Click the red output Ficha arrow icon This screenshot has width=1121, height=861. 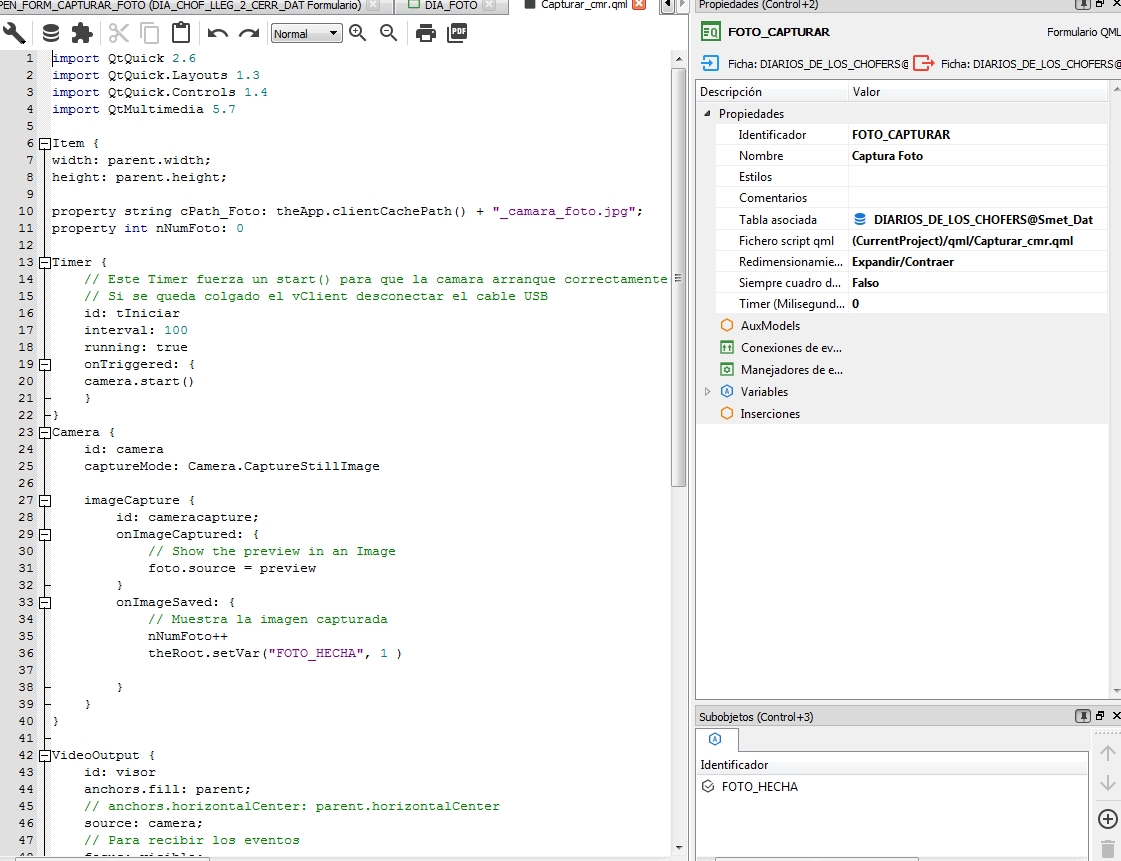tap(923, 64)
